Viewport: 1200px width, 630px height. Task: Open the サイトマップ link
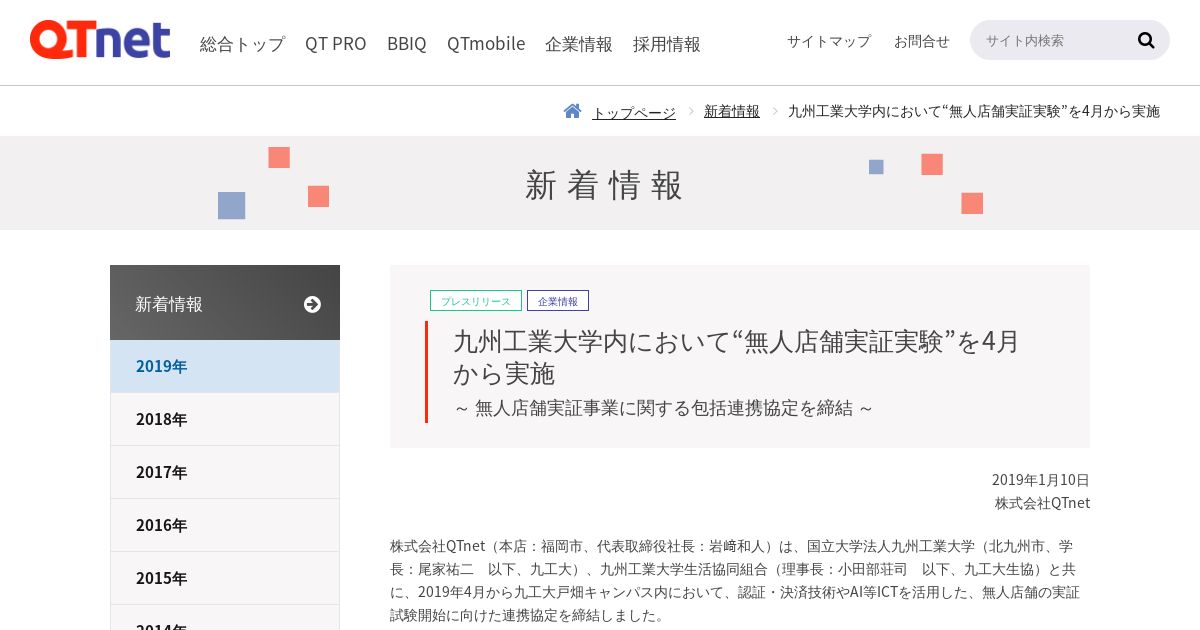(x=828, y=41)
